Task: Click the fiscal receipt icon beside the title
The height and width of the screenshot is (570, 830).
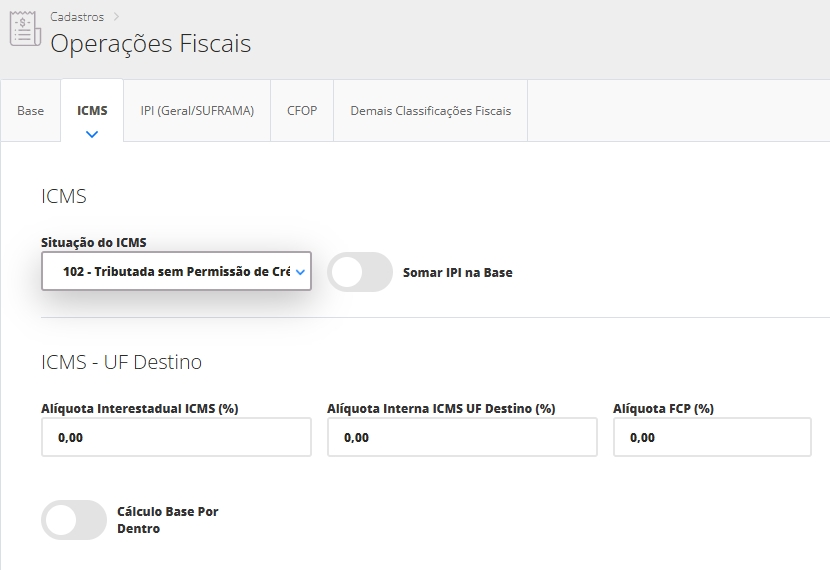Action: 24,29
